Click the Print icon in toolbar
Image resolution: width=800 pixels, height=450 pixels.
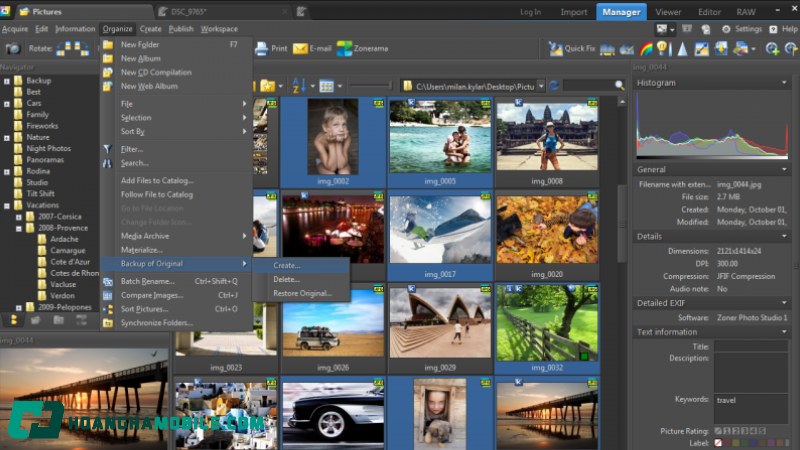262,48
